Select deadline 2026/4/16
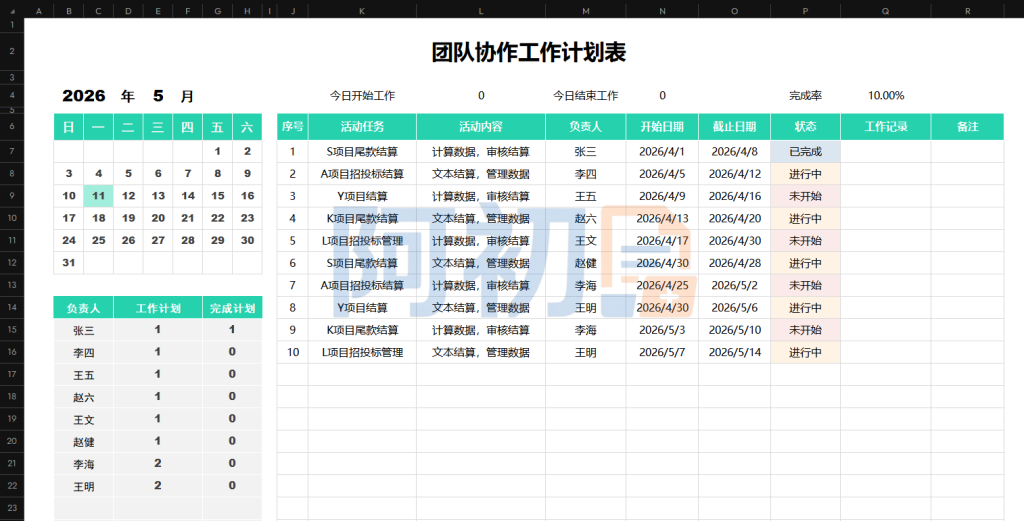Viewport: 1024px width, 521px height. (x=735, y=196)
